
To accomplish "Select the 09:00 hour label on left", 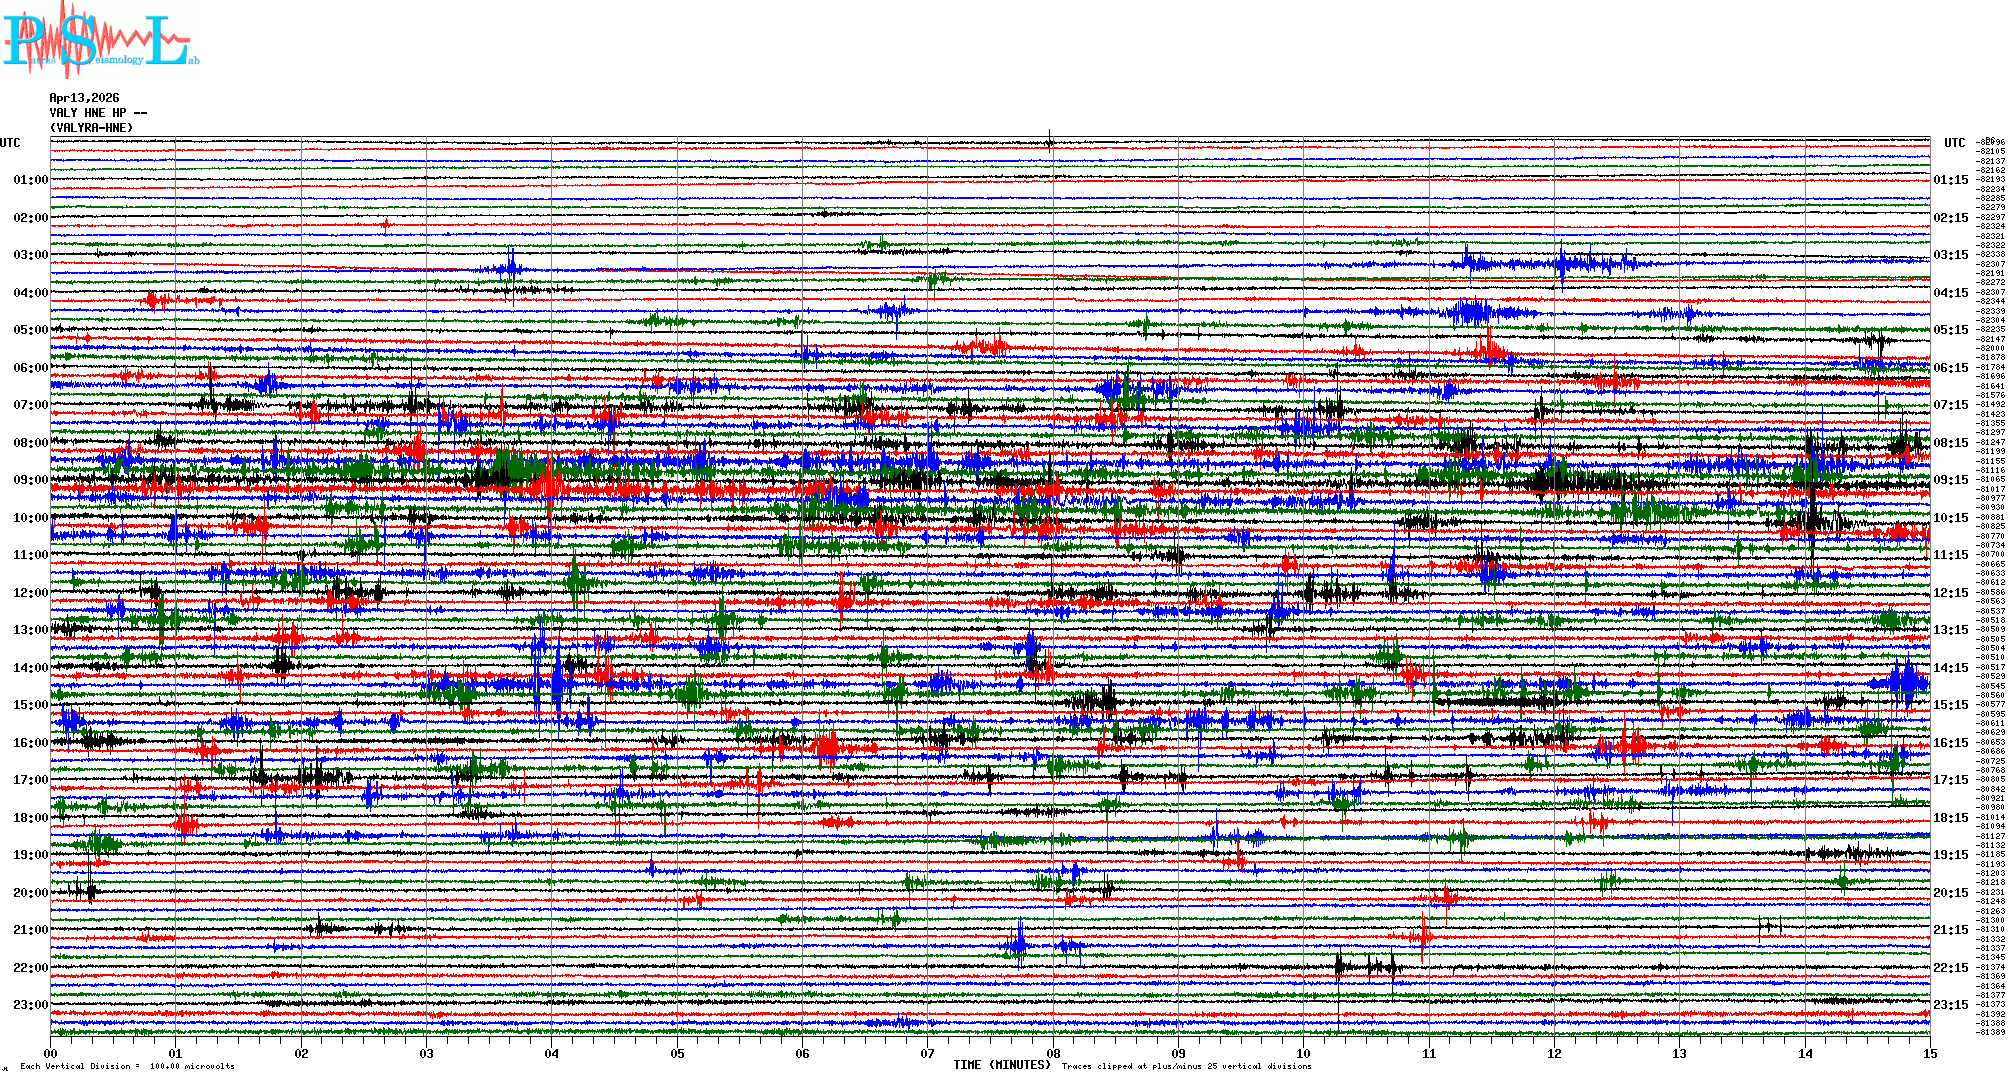I will point(30,480).
